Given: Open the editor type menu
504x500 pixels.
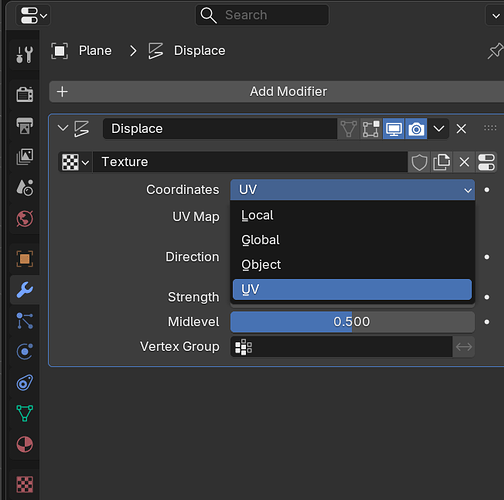Looking at the screenshot, I should tap(33, 15).
